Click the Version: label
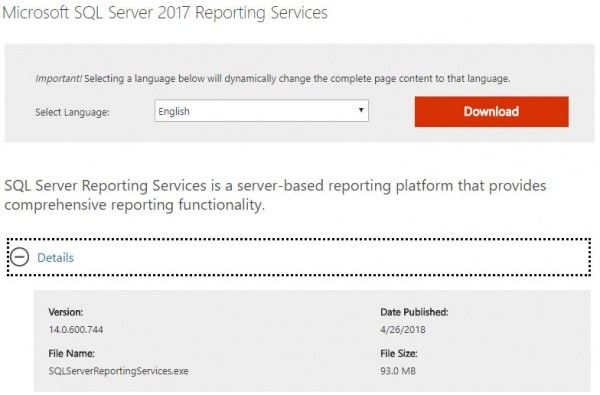The height and width of the screenshot is (395, 600). tap(66, 312)
